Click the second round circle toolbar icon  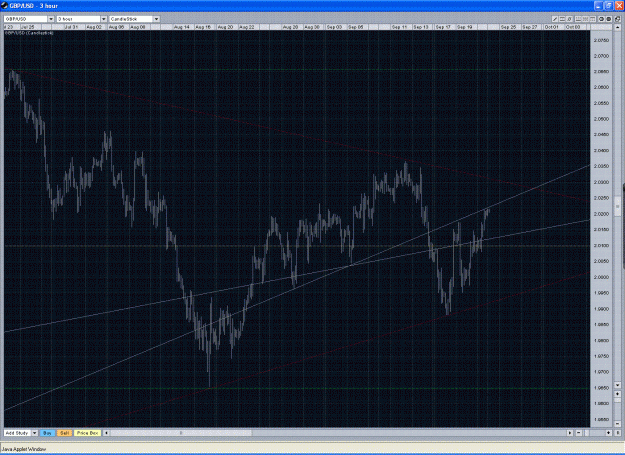coord(609,19)
